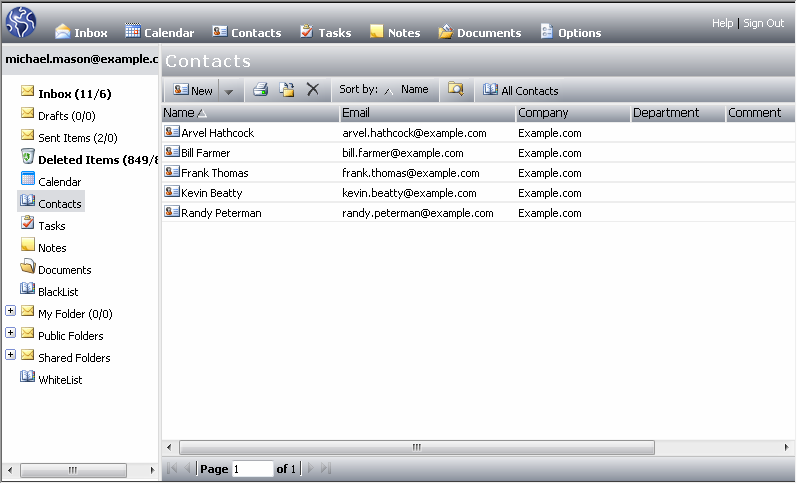The height and width of the screenshot is (484, 797).
Task: Click the Sign Out link
Action: pyautogui.click(x=763, y=23)
